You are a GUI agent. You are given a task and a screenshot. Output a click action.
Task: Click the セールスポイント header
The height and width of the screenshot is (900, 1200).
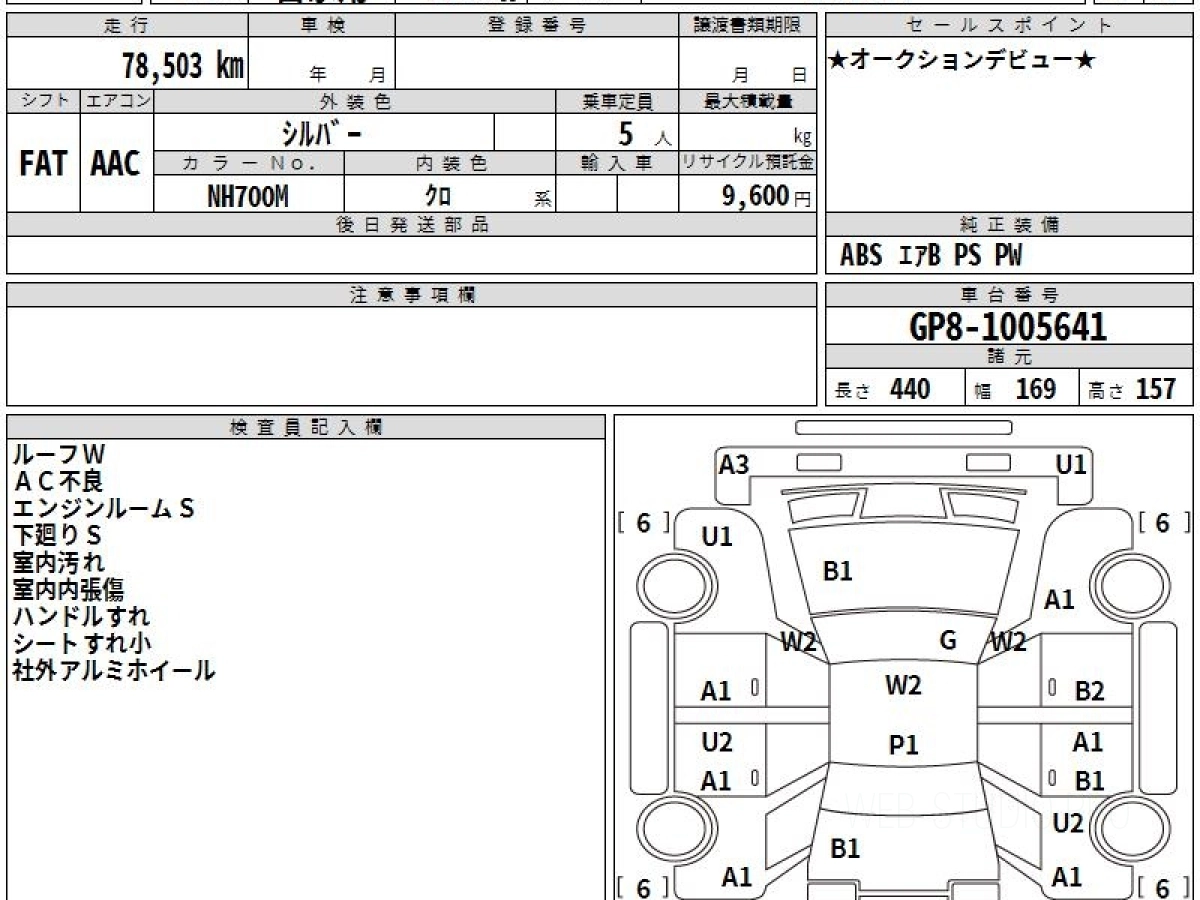(1010, 26)
